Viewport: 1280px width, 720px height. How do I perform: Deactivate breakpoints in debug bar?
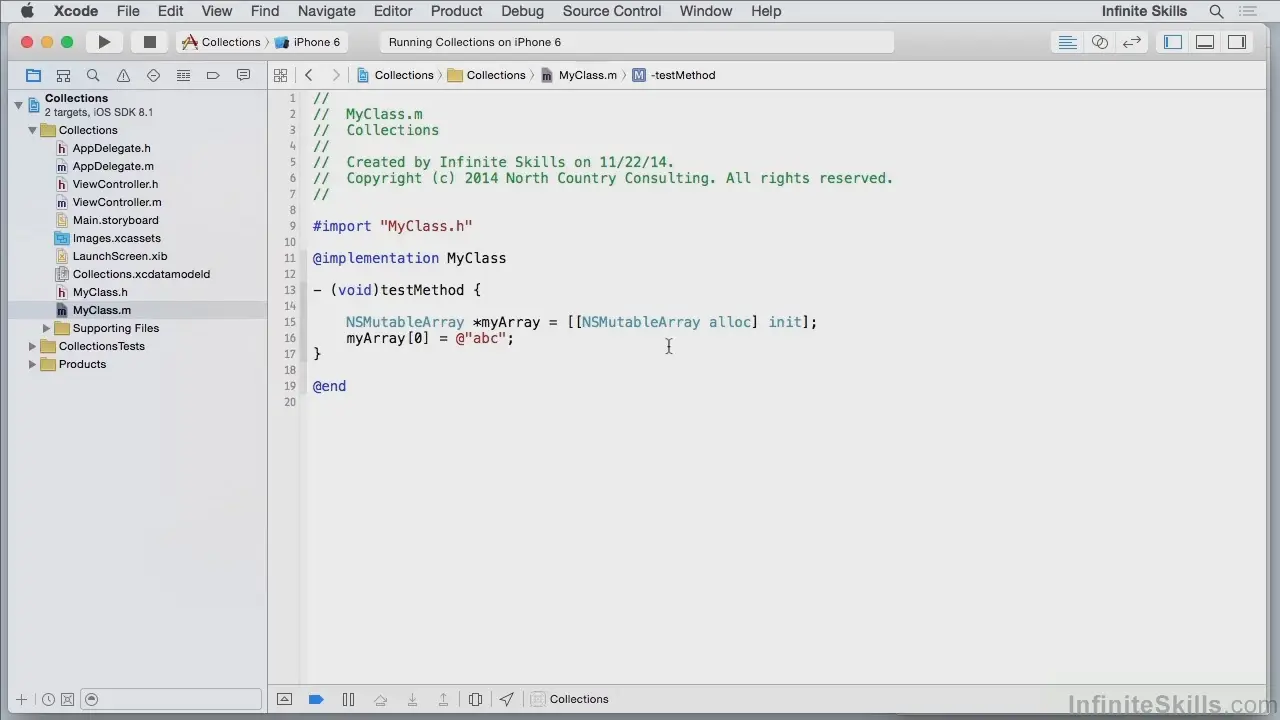(316, 699)
